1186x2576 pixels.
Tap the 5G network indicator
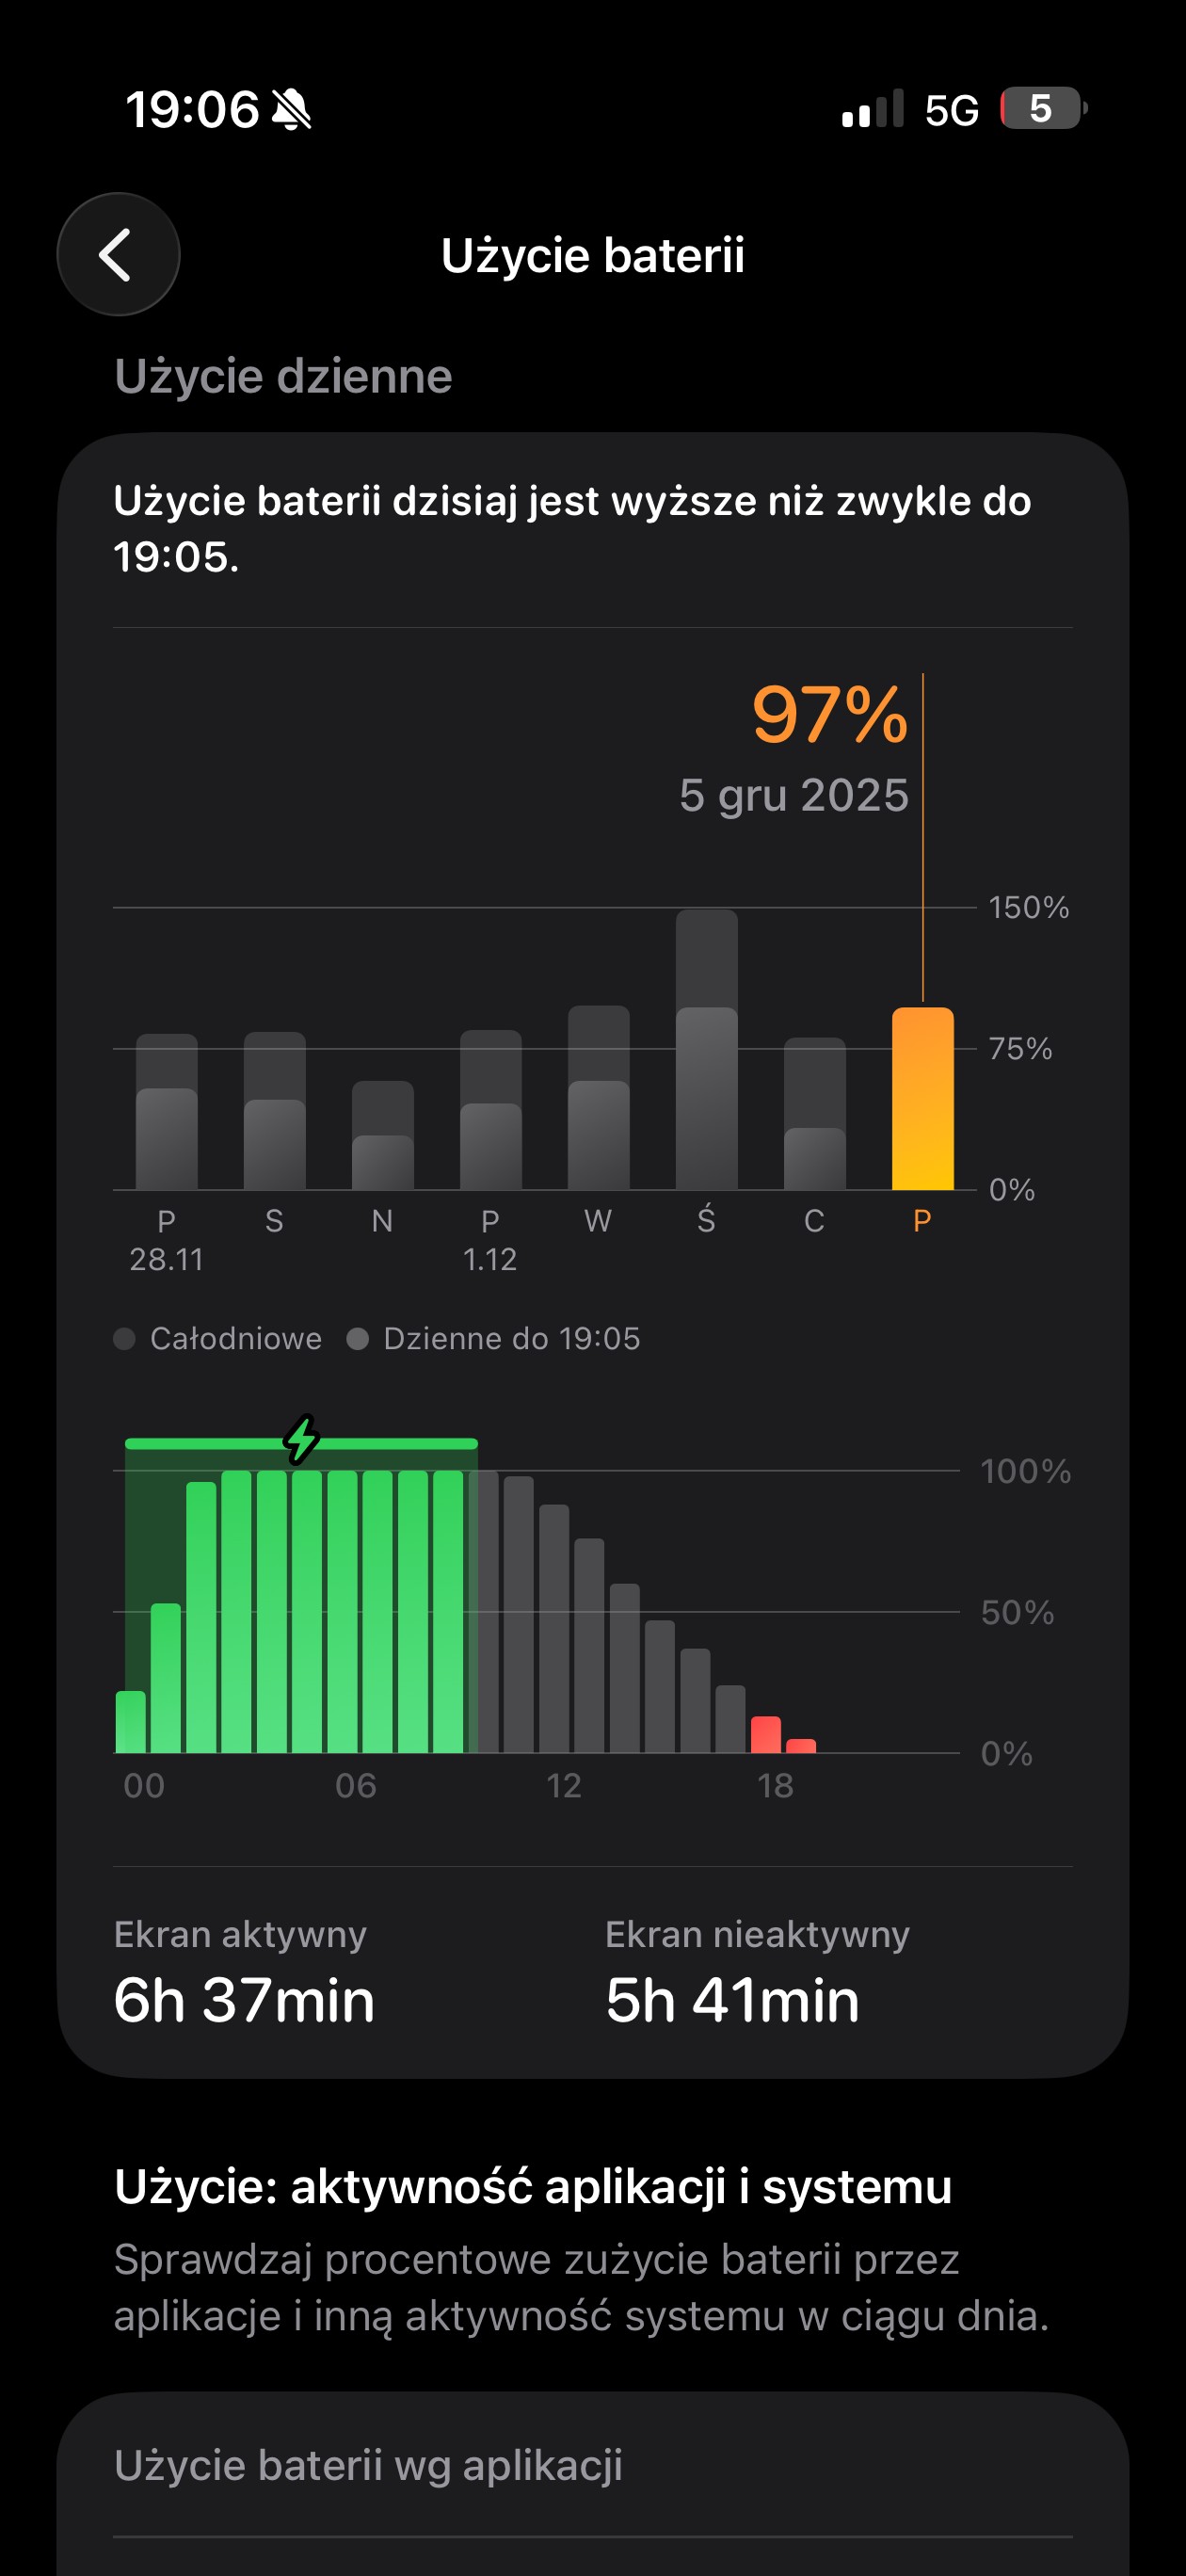(x=951, y=110)
